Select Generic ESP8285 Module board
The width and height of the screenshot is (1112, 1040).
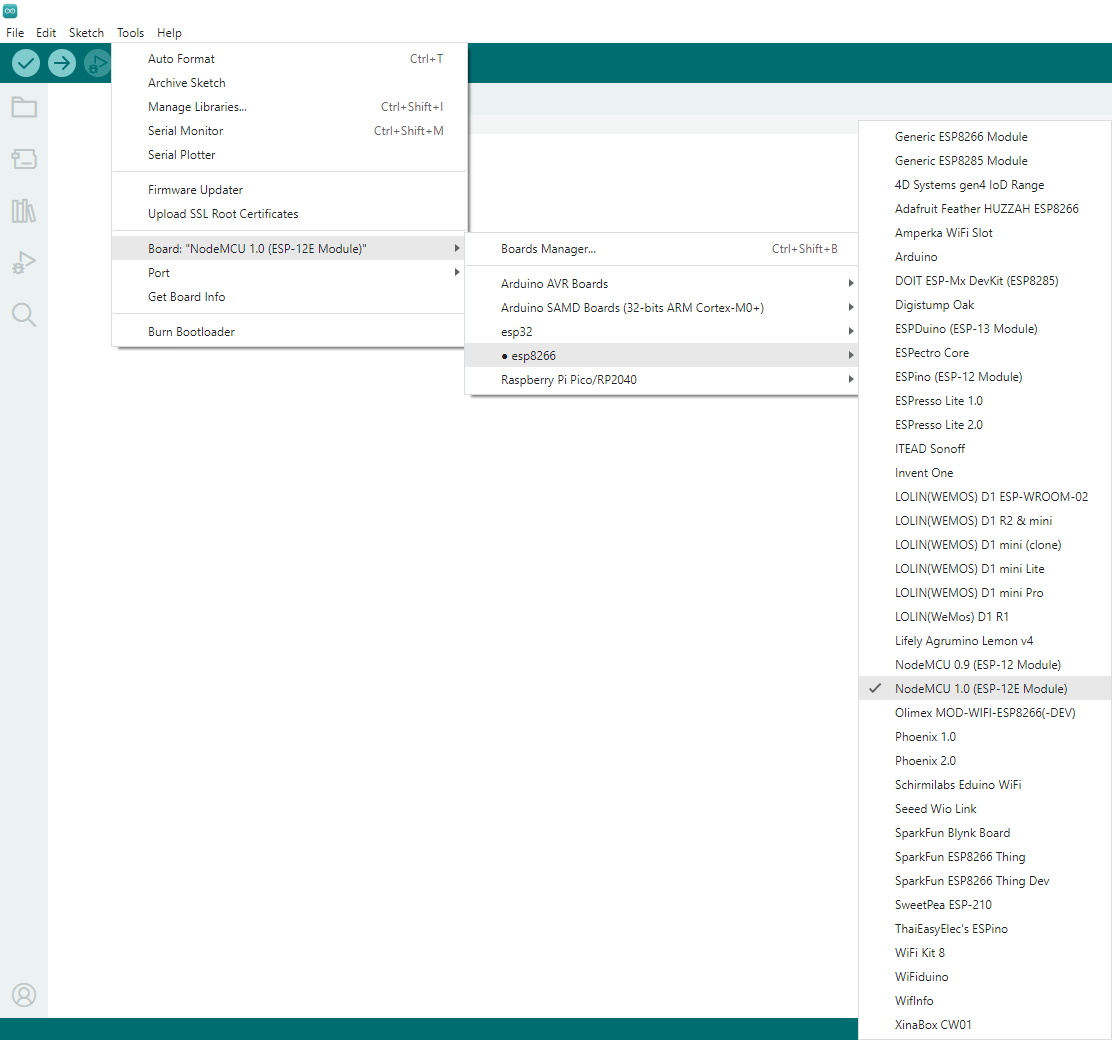point(985,161)
